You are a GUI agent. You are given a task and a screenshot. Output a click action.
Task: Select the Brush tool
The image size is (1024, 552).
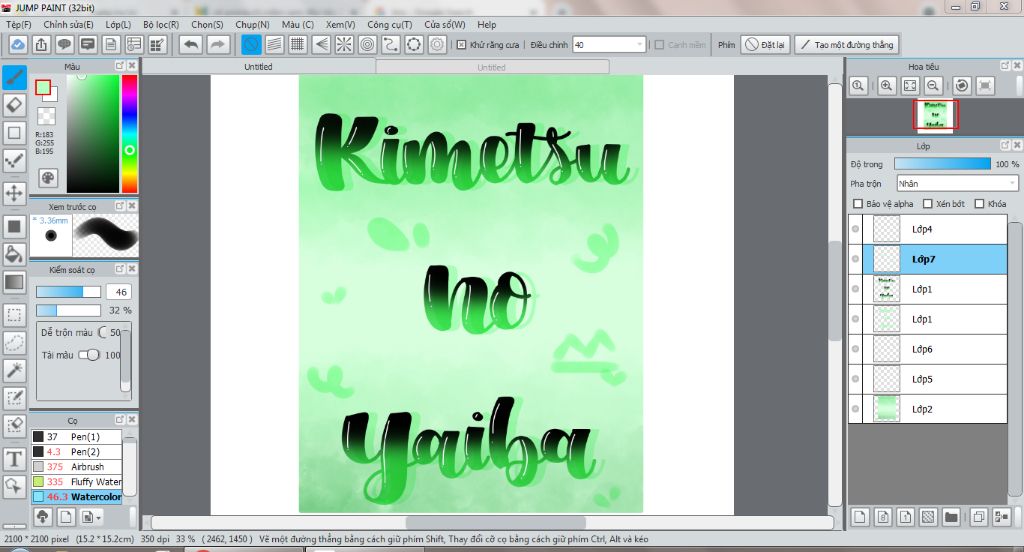click(x=14, y=78)
